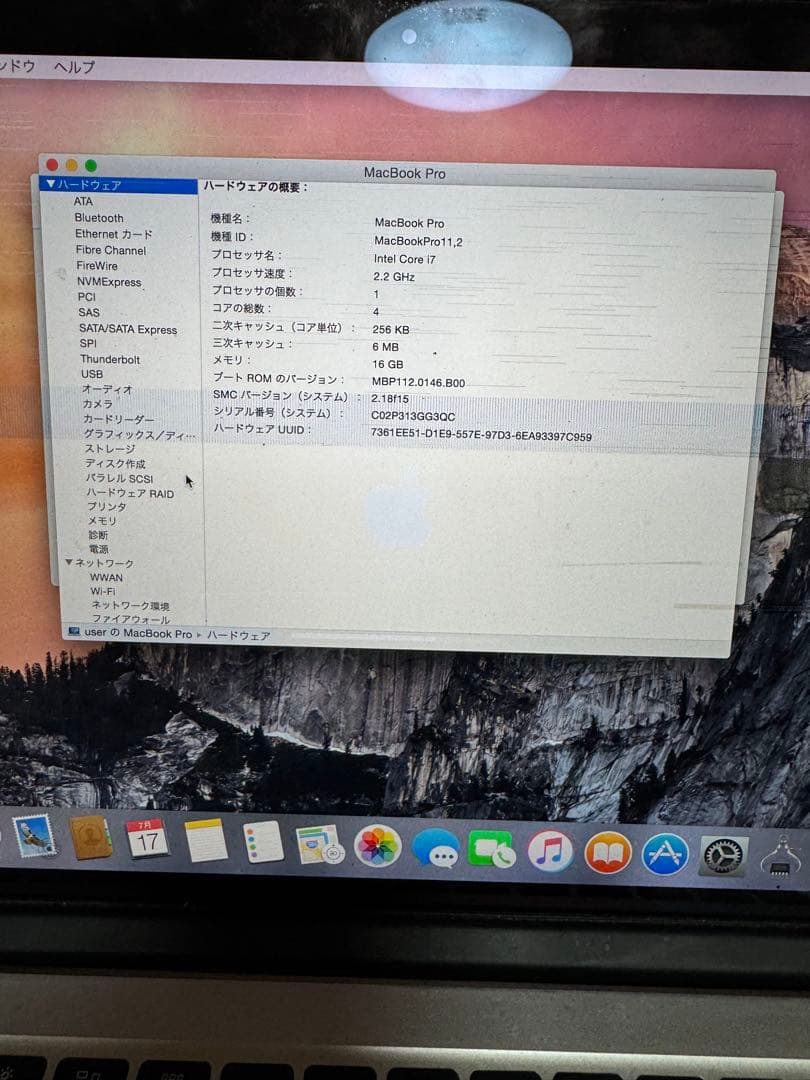Collapse the ネットワーク section triangle

coord(69,562)
